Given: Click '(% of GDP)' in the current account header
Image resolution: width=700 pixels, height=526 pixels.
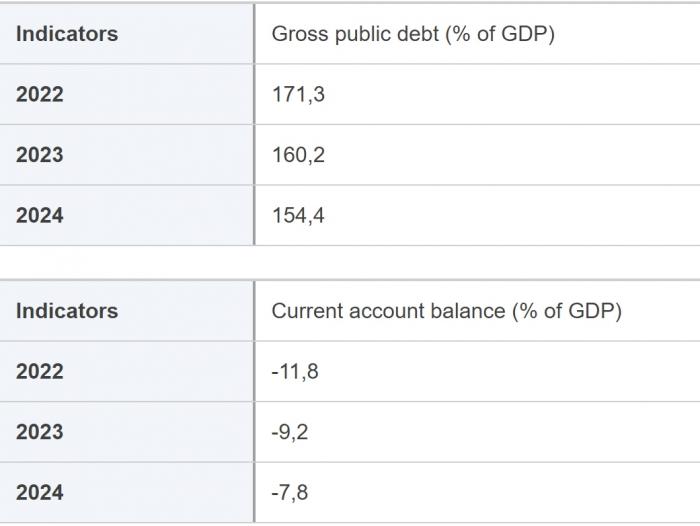Looking at the screenshot, I should point(566,311).
